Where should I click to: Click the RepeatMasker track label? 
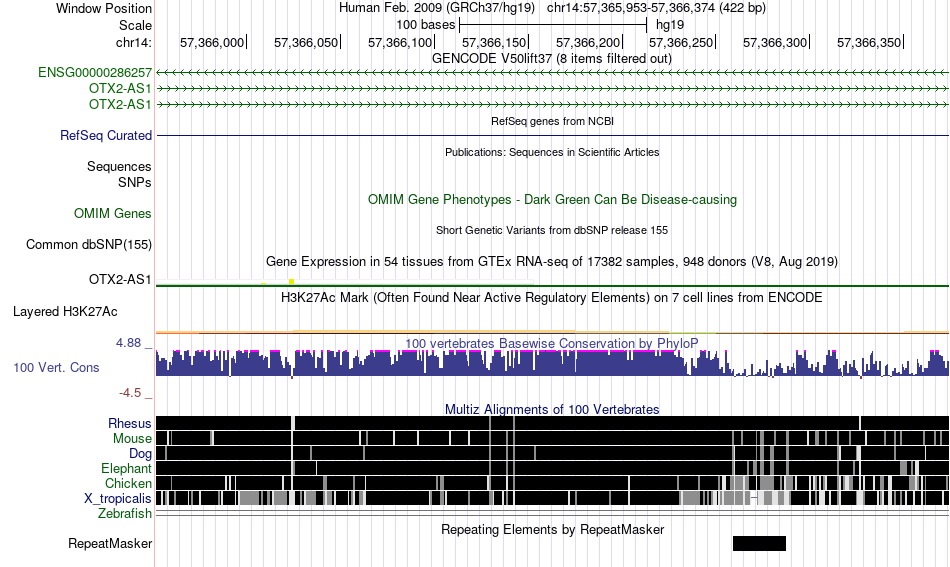110,543
